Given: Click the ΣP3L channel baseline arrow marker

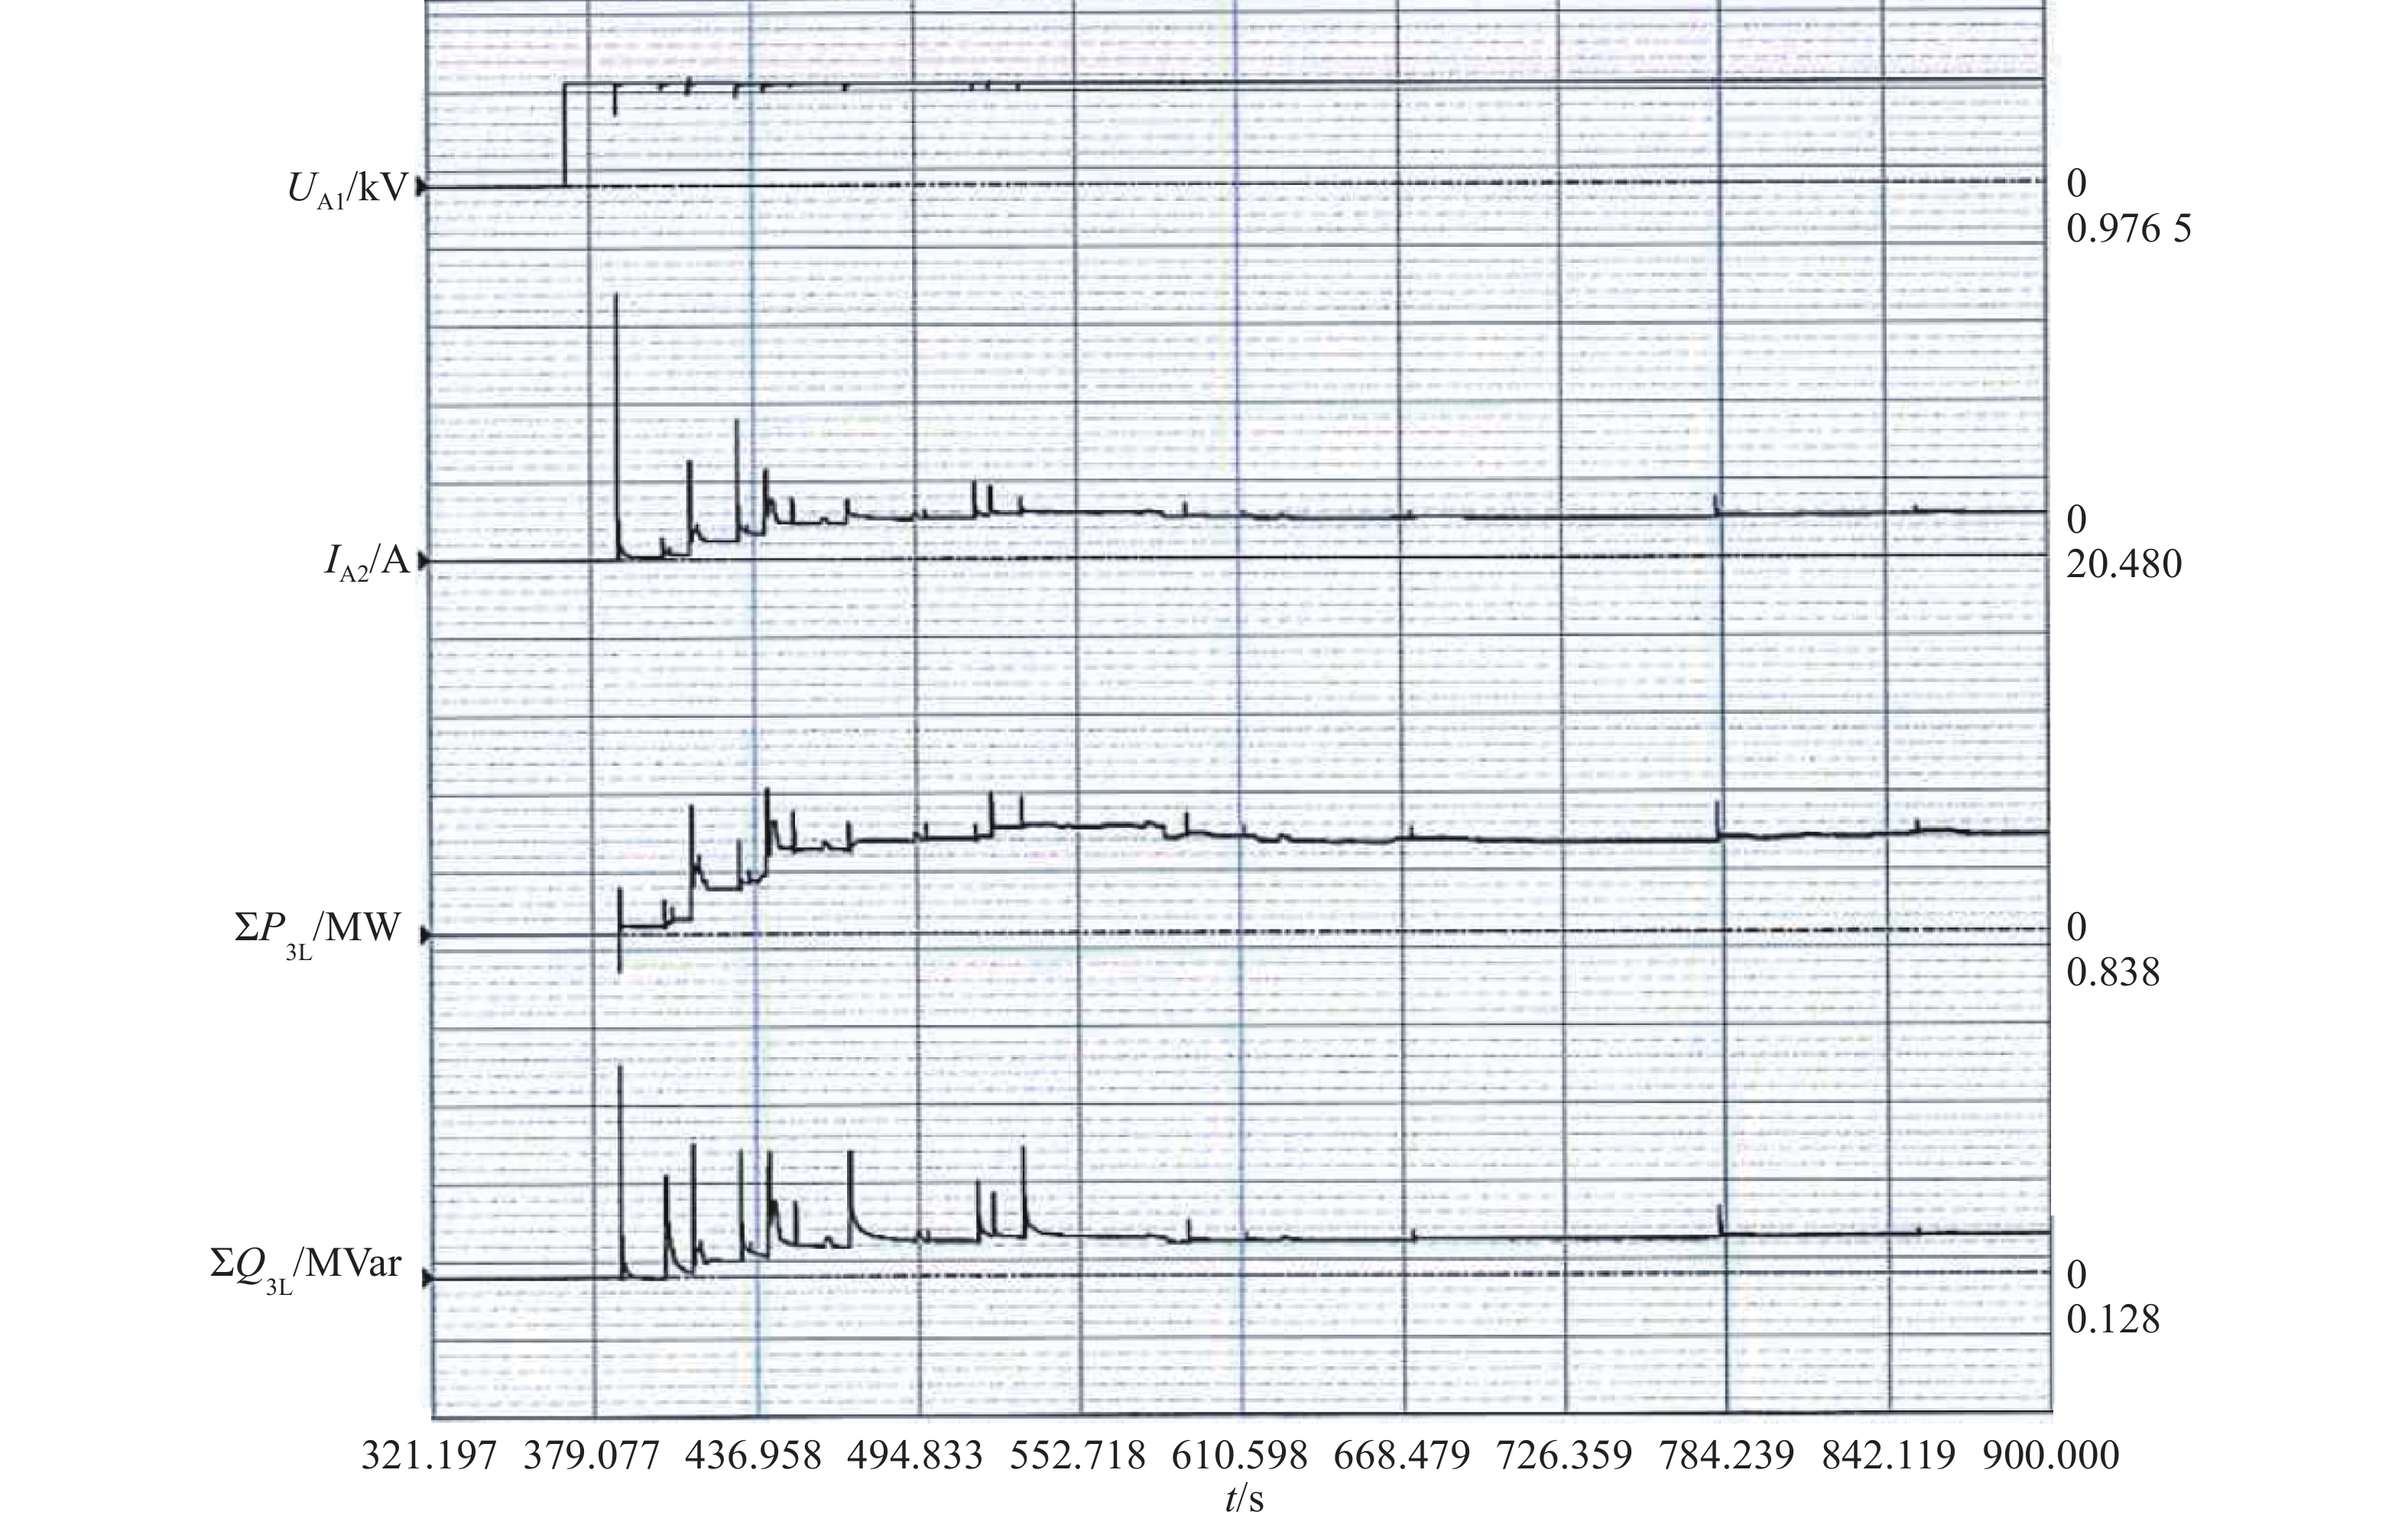Looking at the screenshot, I should [x=424, y=936].
